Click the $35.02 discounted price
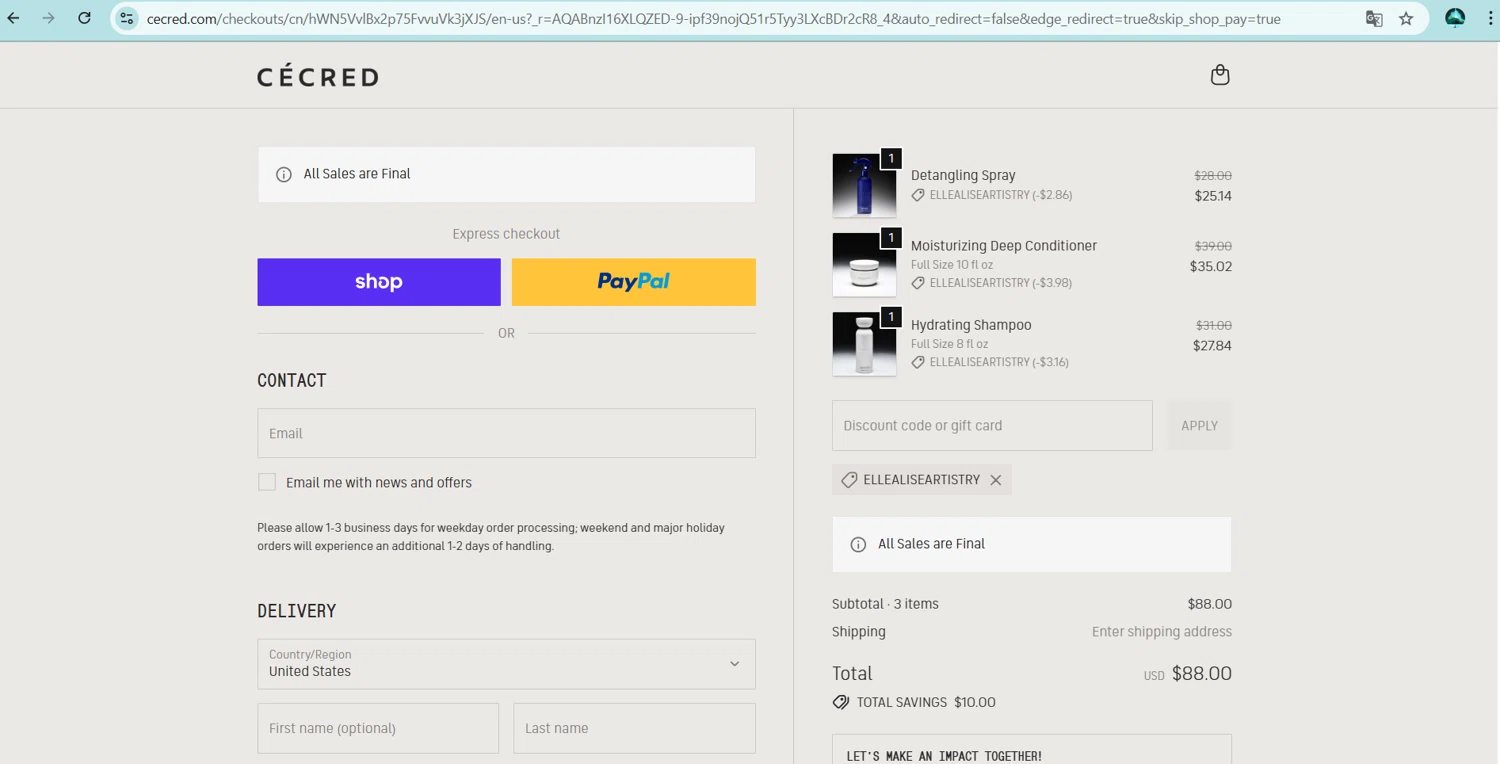1500x764 pixels. pos(1211,267)
